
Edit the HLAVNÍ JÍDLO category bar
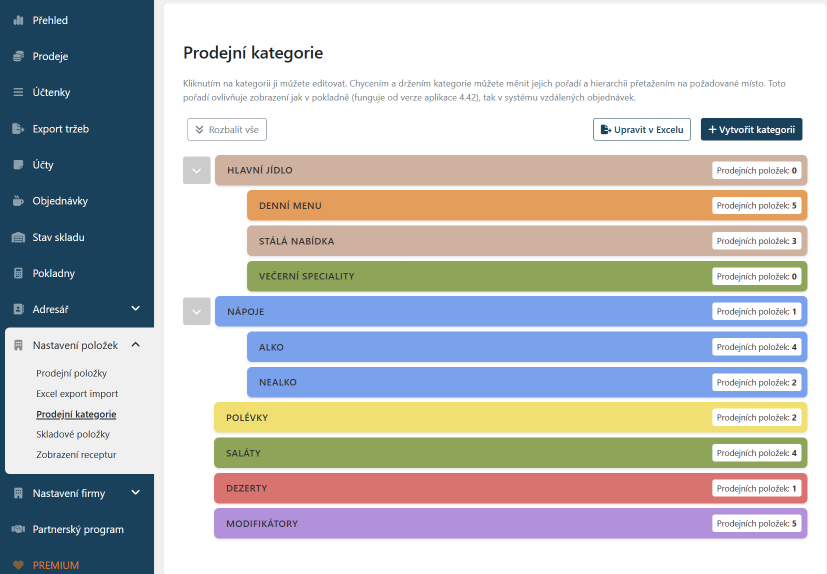point(511,170)
